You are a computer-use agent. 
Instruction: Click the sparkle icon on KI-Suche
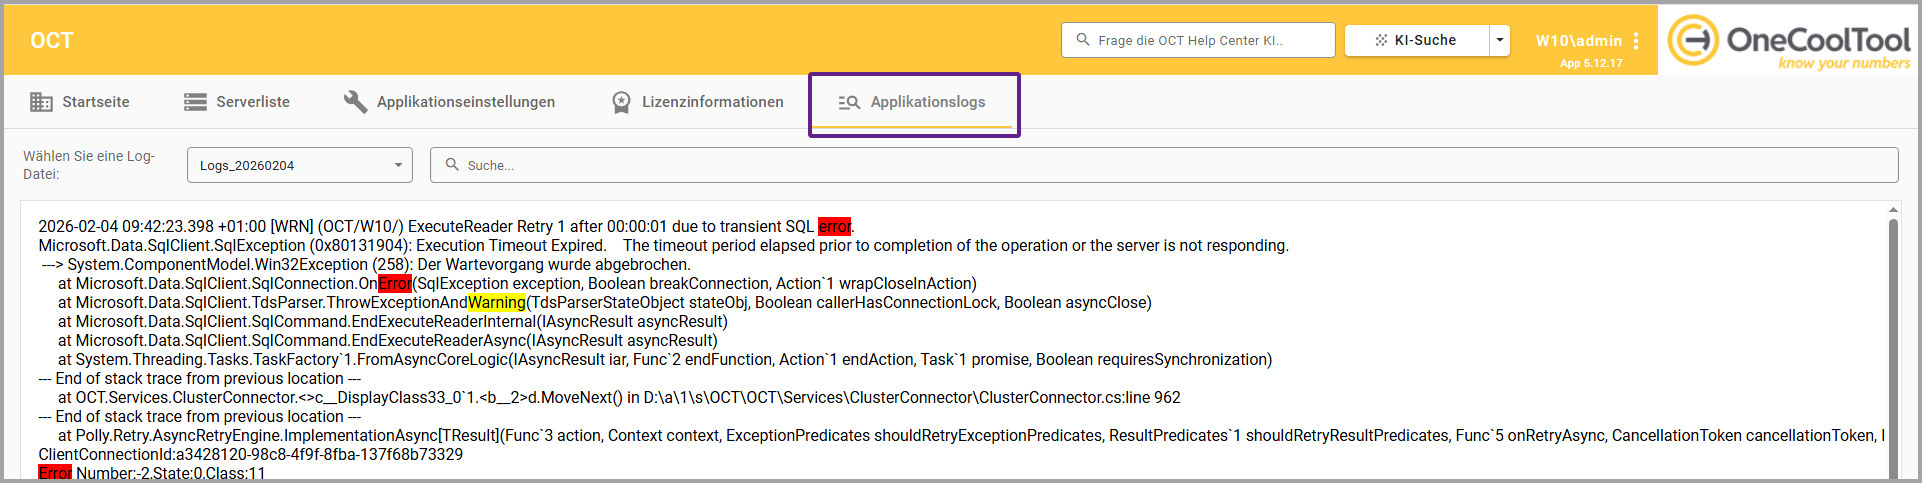click(1381, 40)
